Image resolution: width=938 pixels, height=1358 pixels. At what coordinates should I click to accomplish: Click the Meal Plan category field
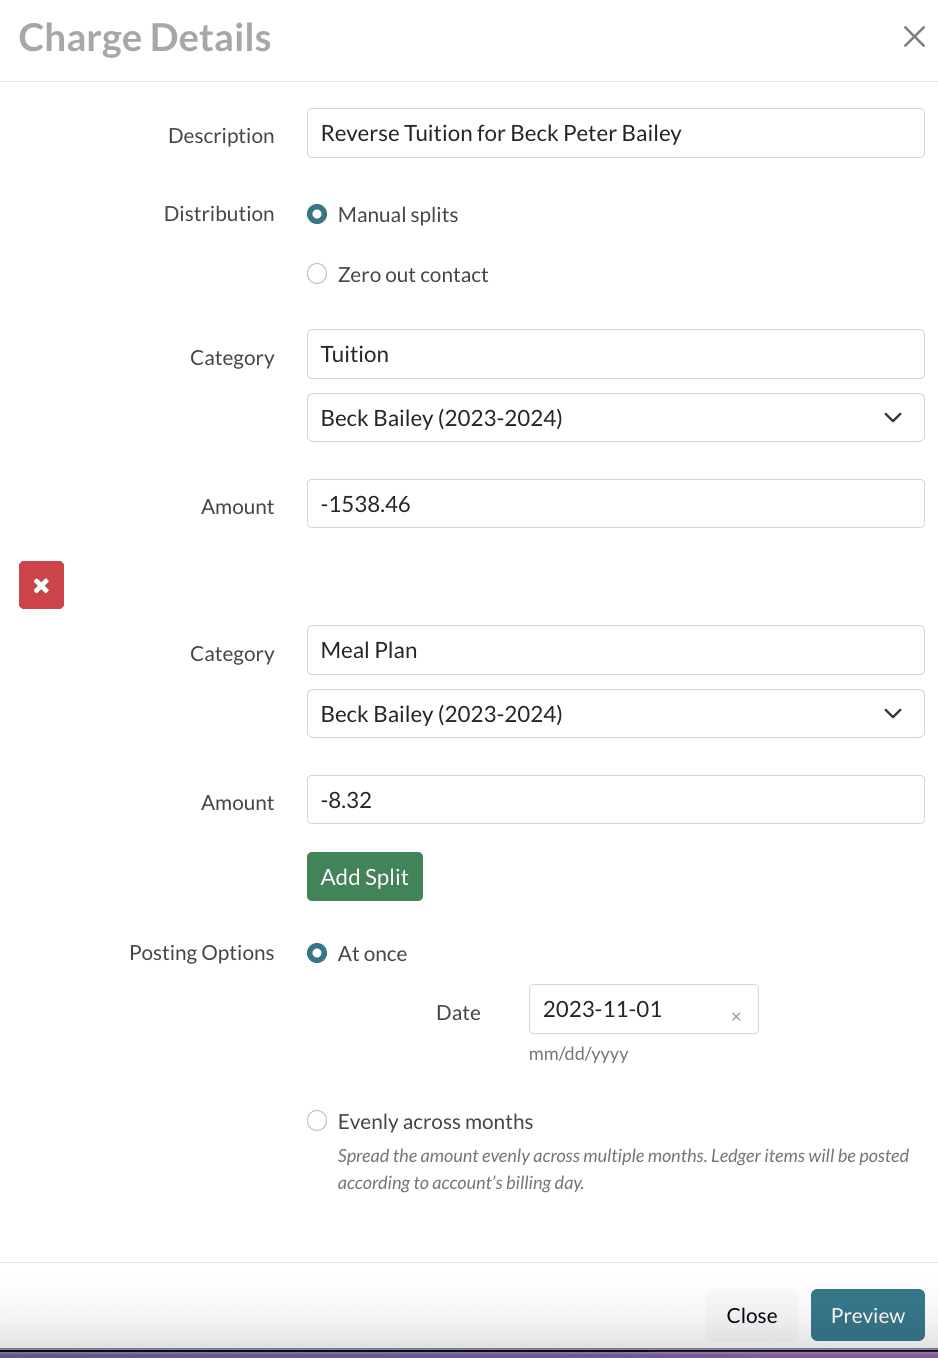pos(615,650)
